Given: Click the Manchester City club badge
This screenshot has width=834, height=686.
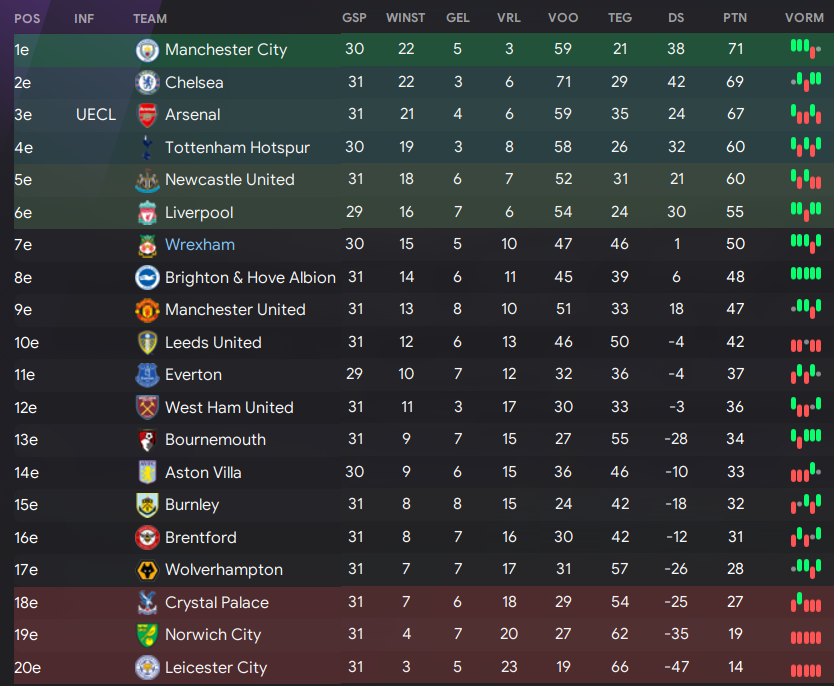Looking at the screenshot, I should tap(147, 50).
